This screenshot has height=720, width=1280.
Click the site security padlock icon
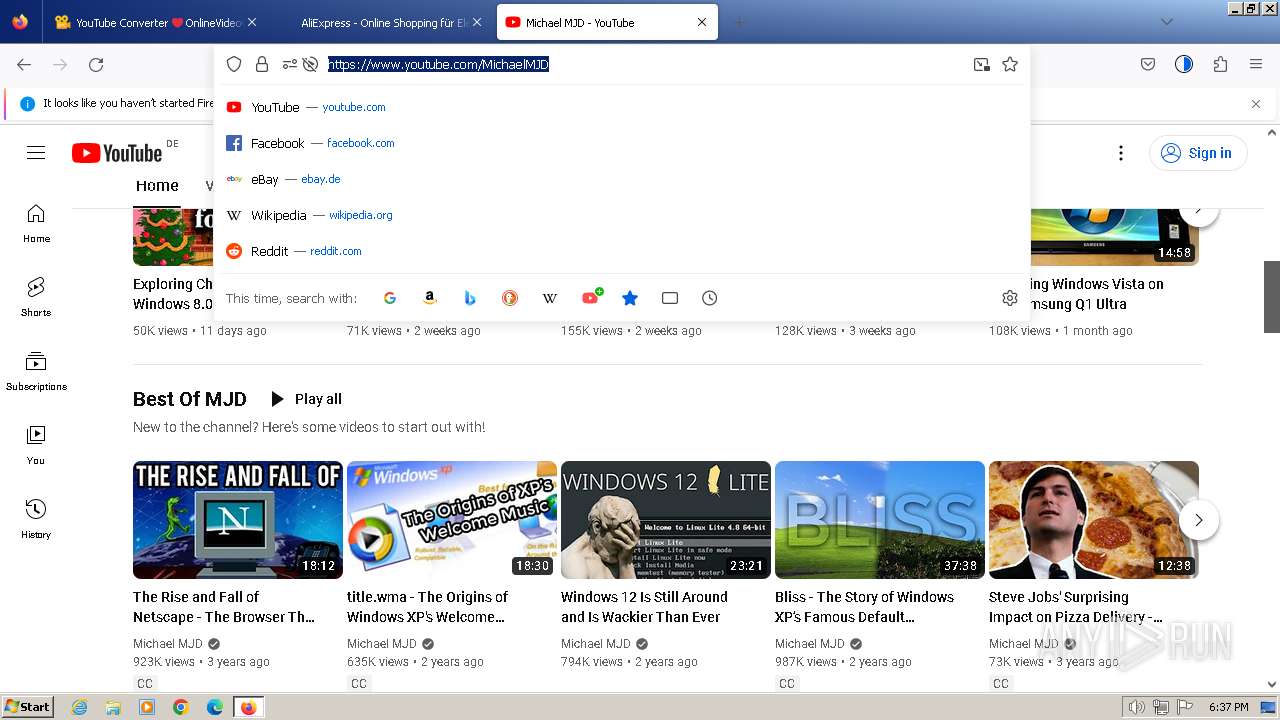pyautogui.click(x=262, y=64)
